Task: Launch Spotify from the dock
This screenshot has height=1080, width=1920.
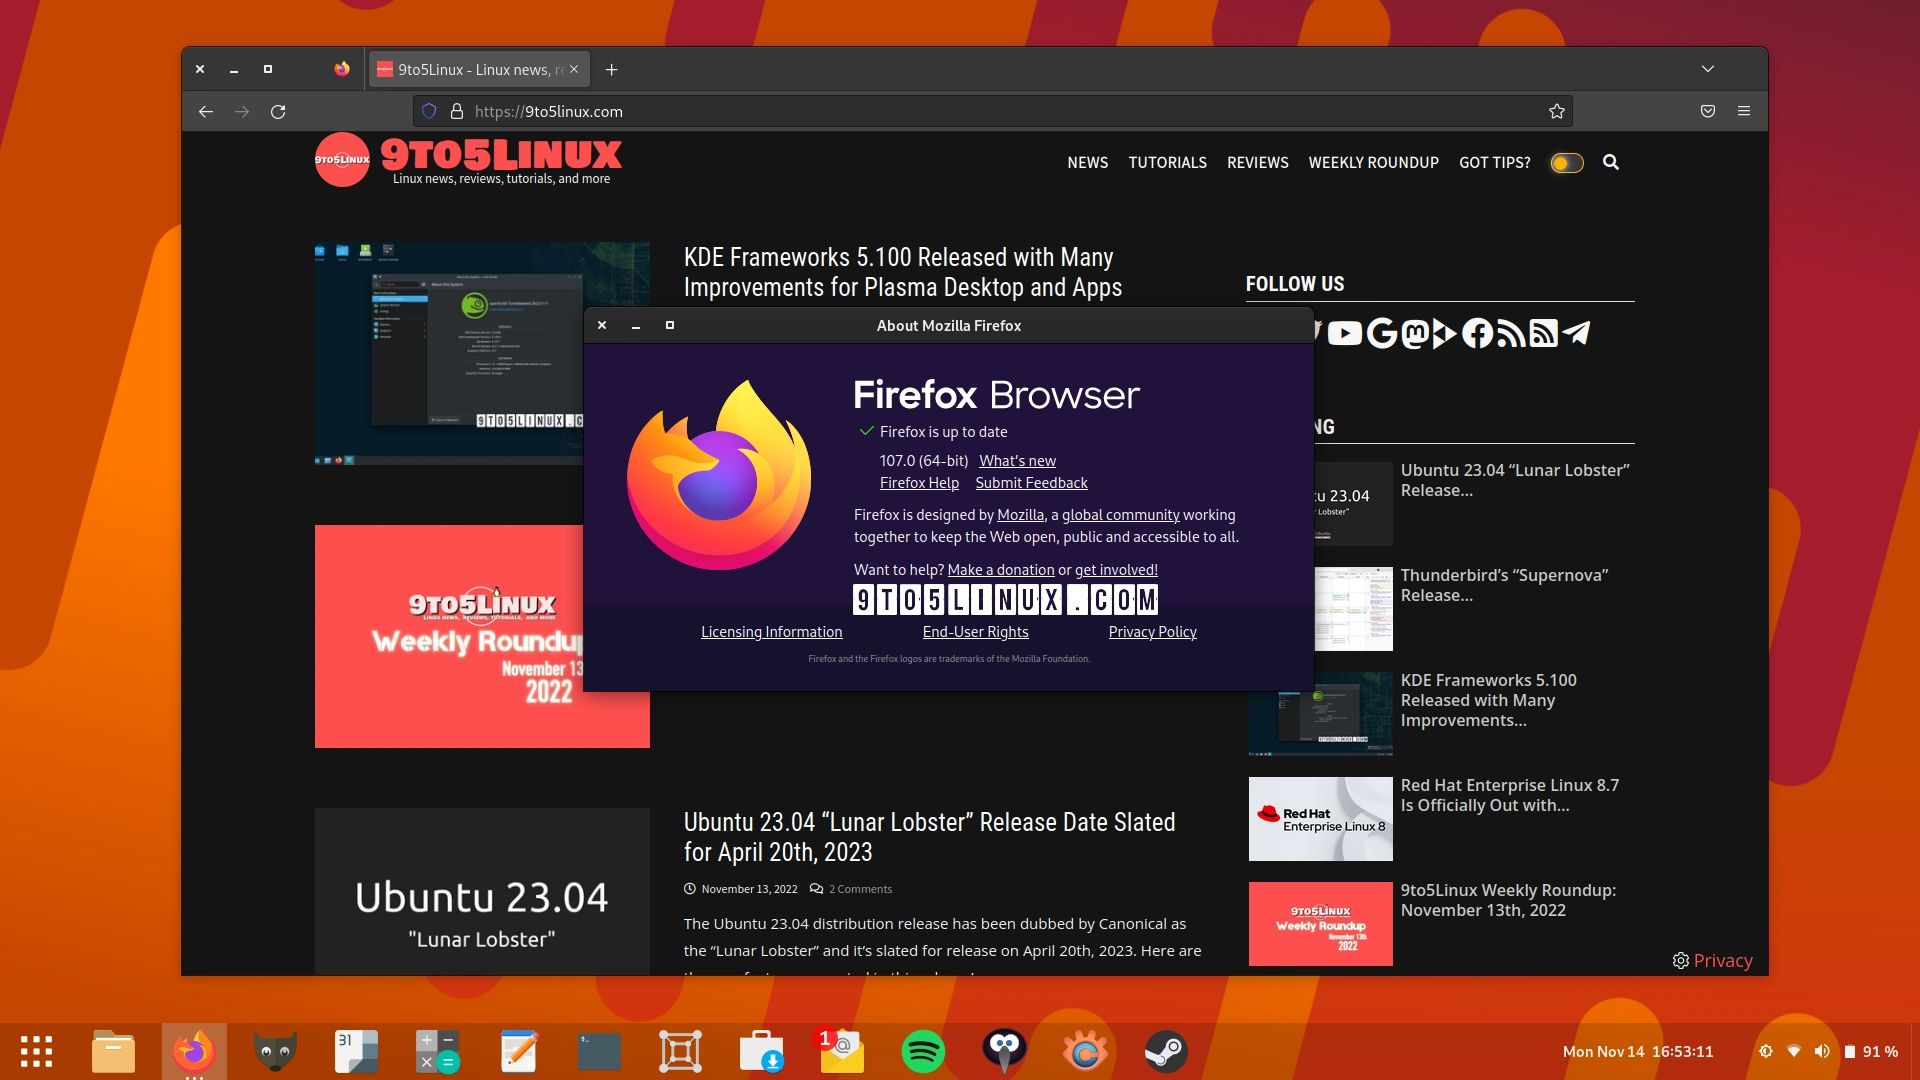Action: pos(922,1052)
